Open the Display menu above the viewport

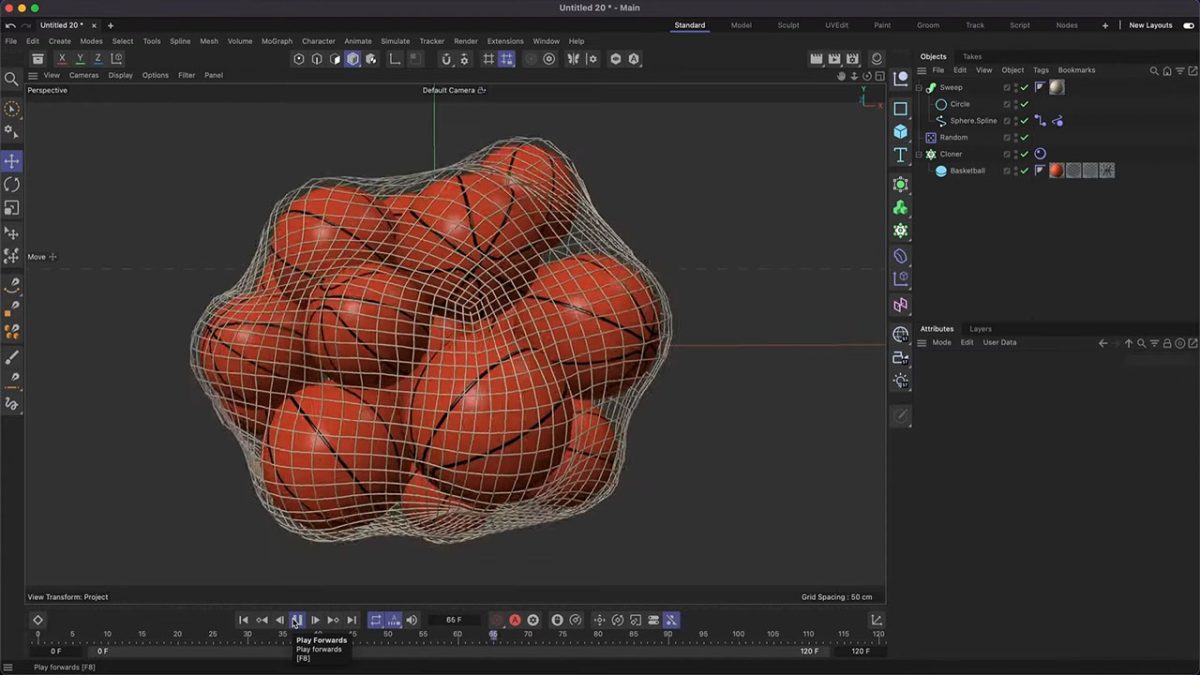coord(120,74)
